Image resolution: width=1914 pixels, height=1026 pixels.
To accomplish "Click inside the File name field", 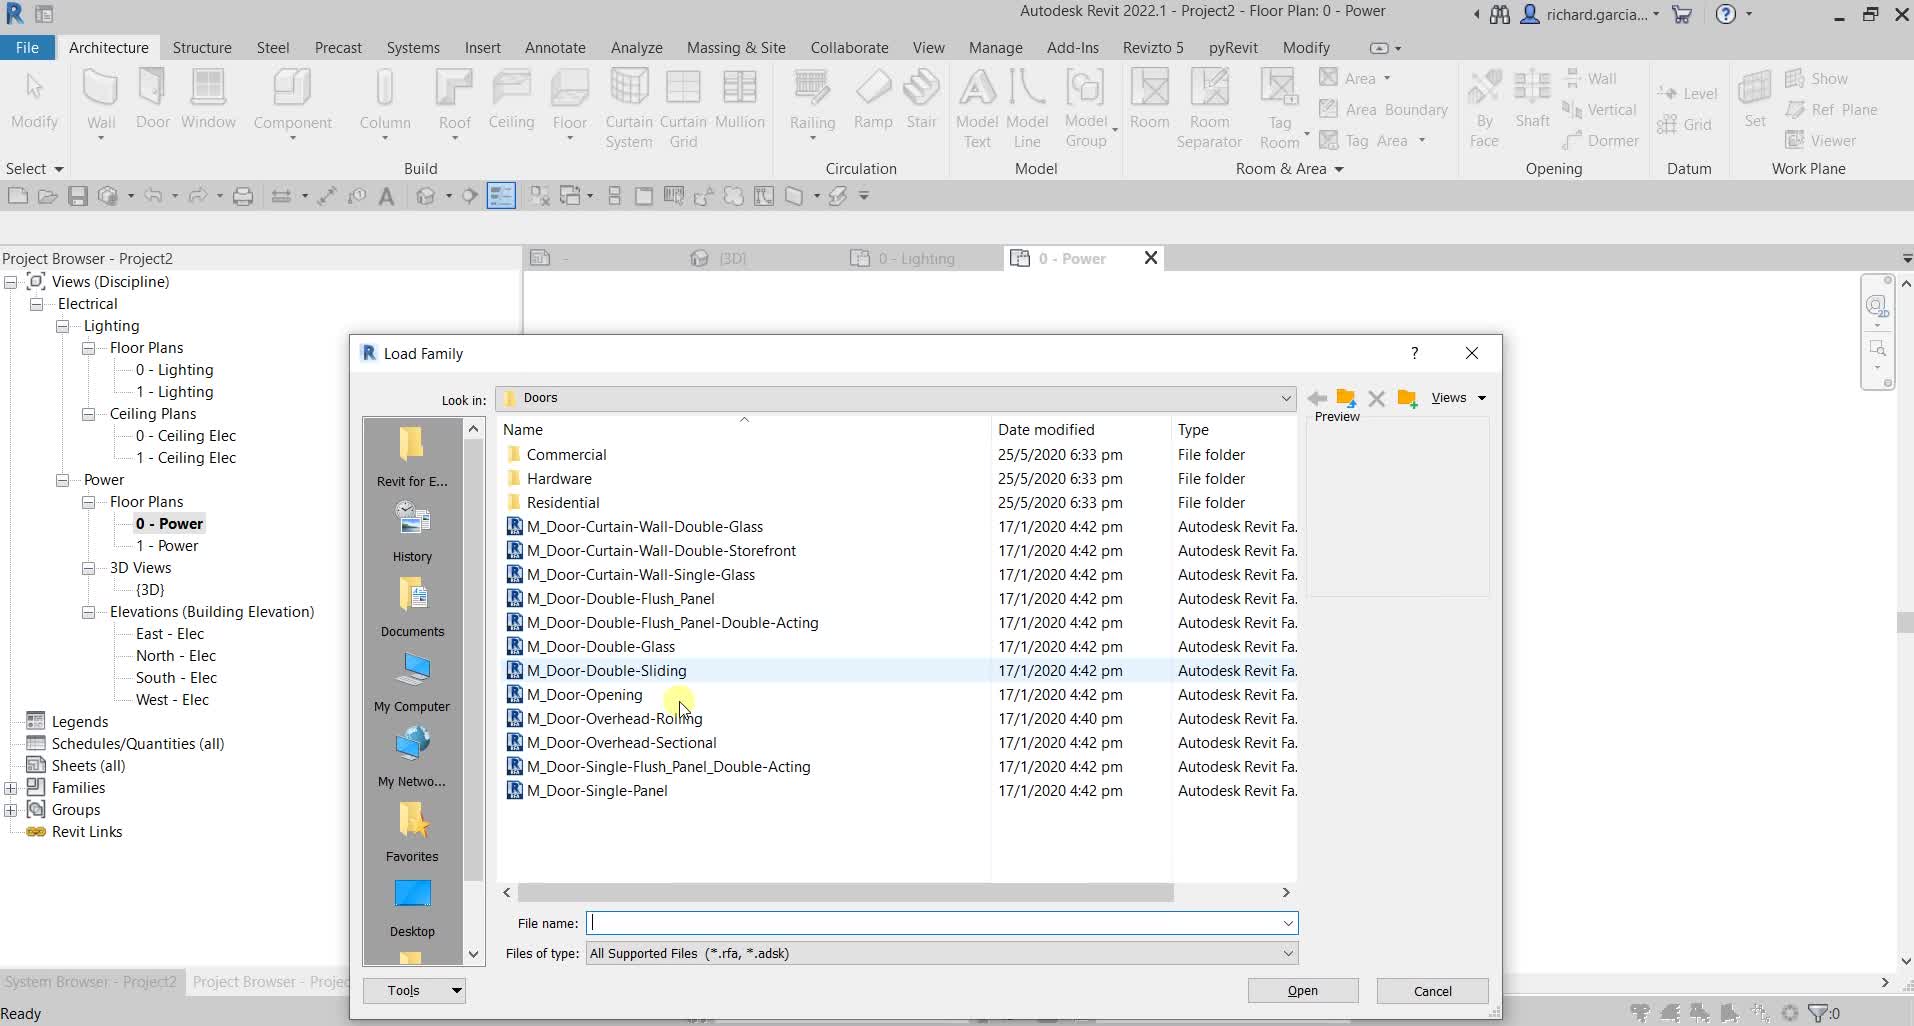I will 900,922.
